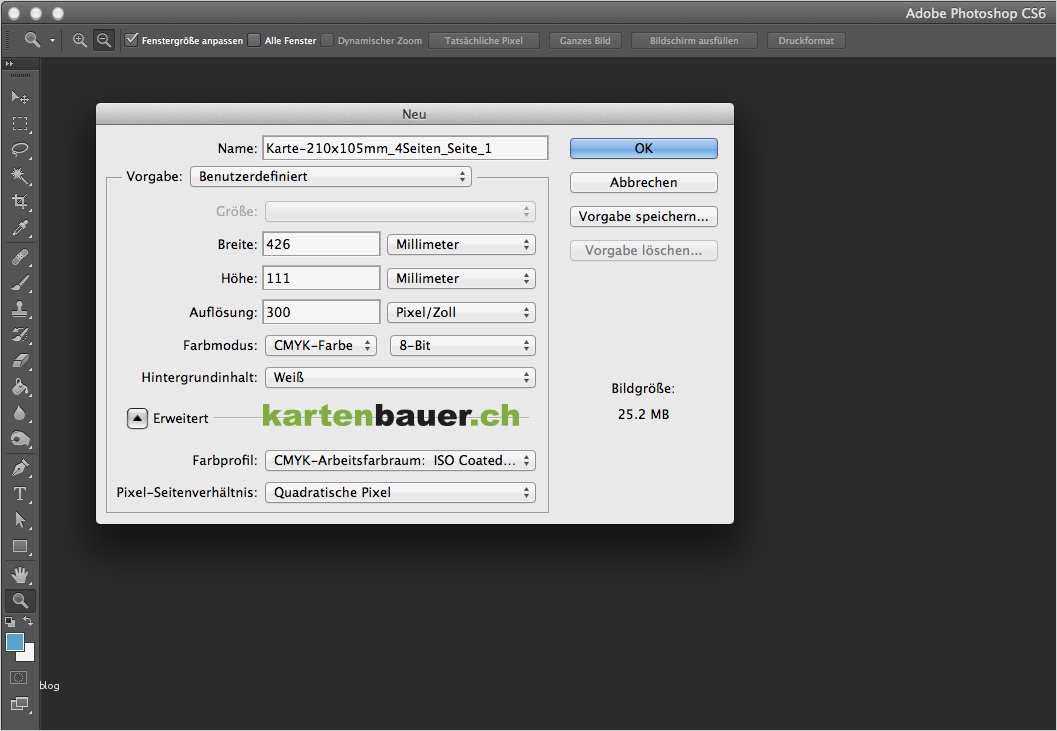
Task: Open the Farbmodus CMYK-Farbe dropdown
Action: point(321,345)
